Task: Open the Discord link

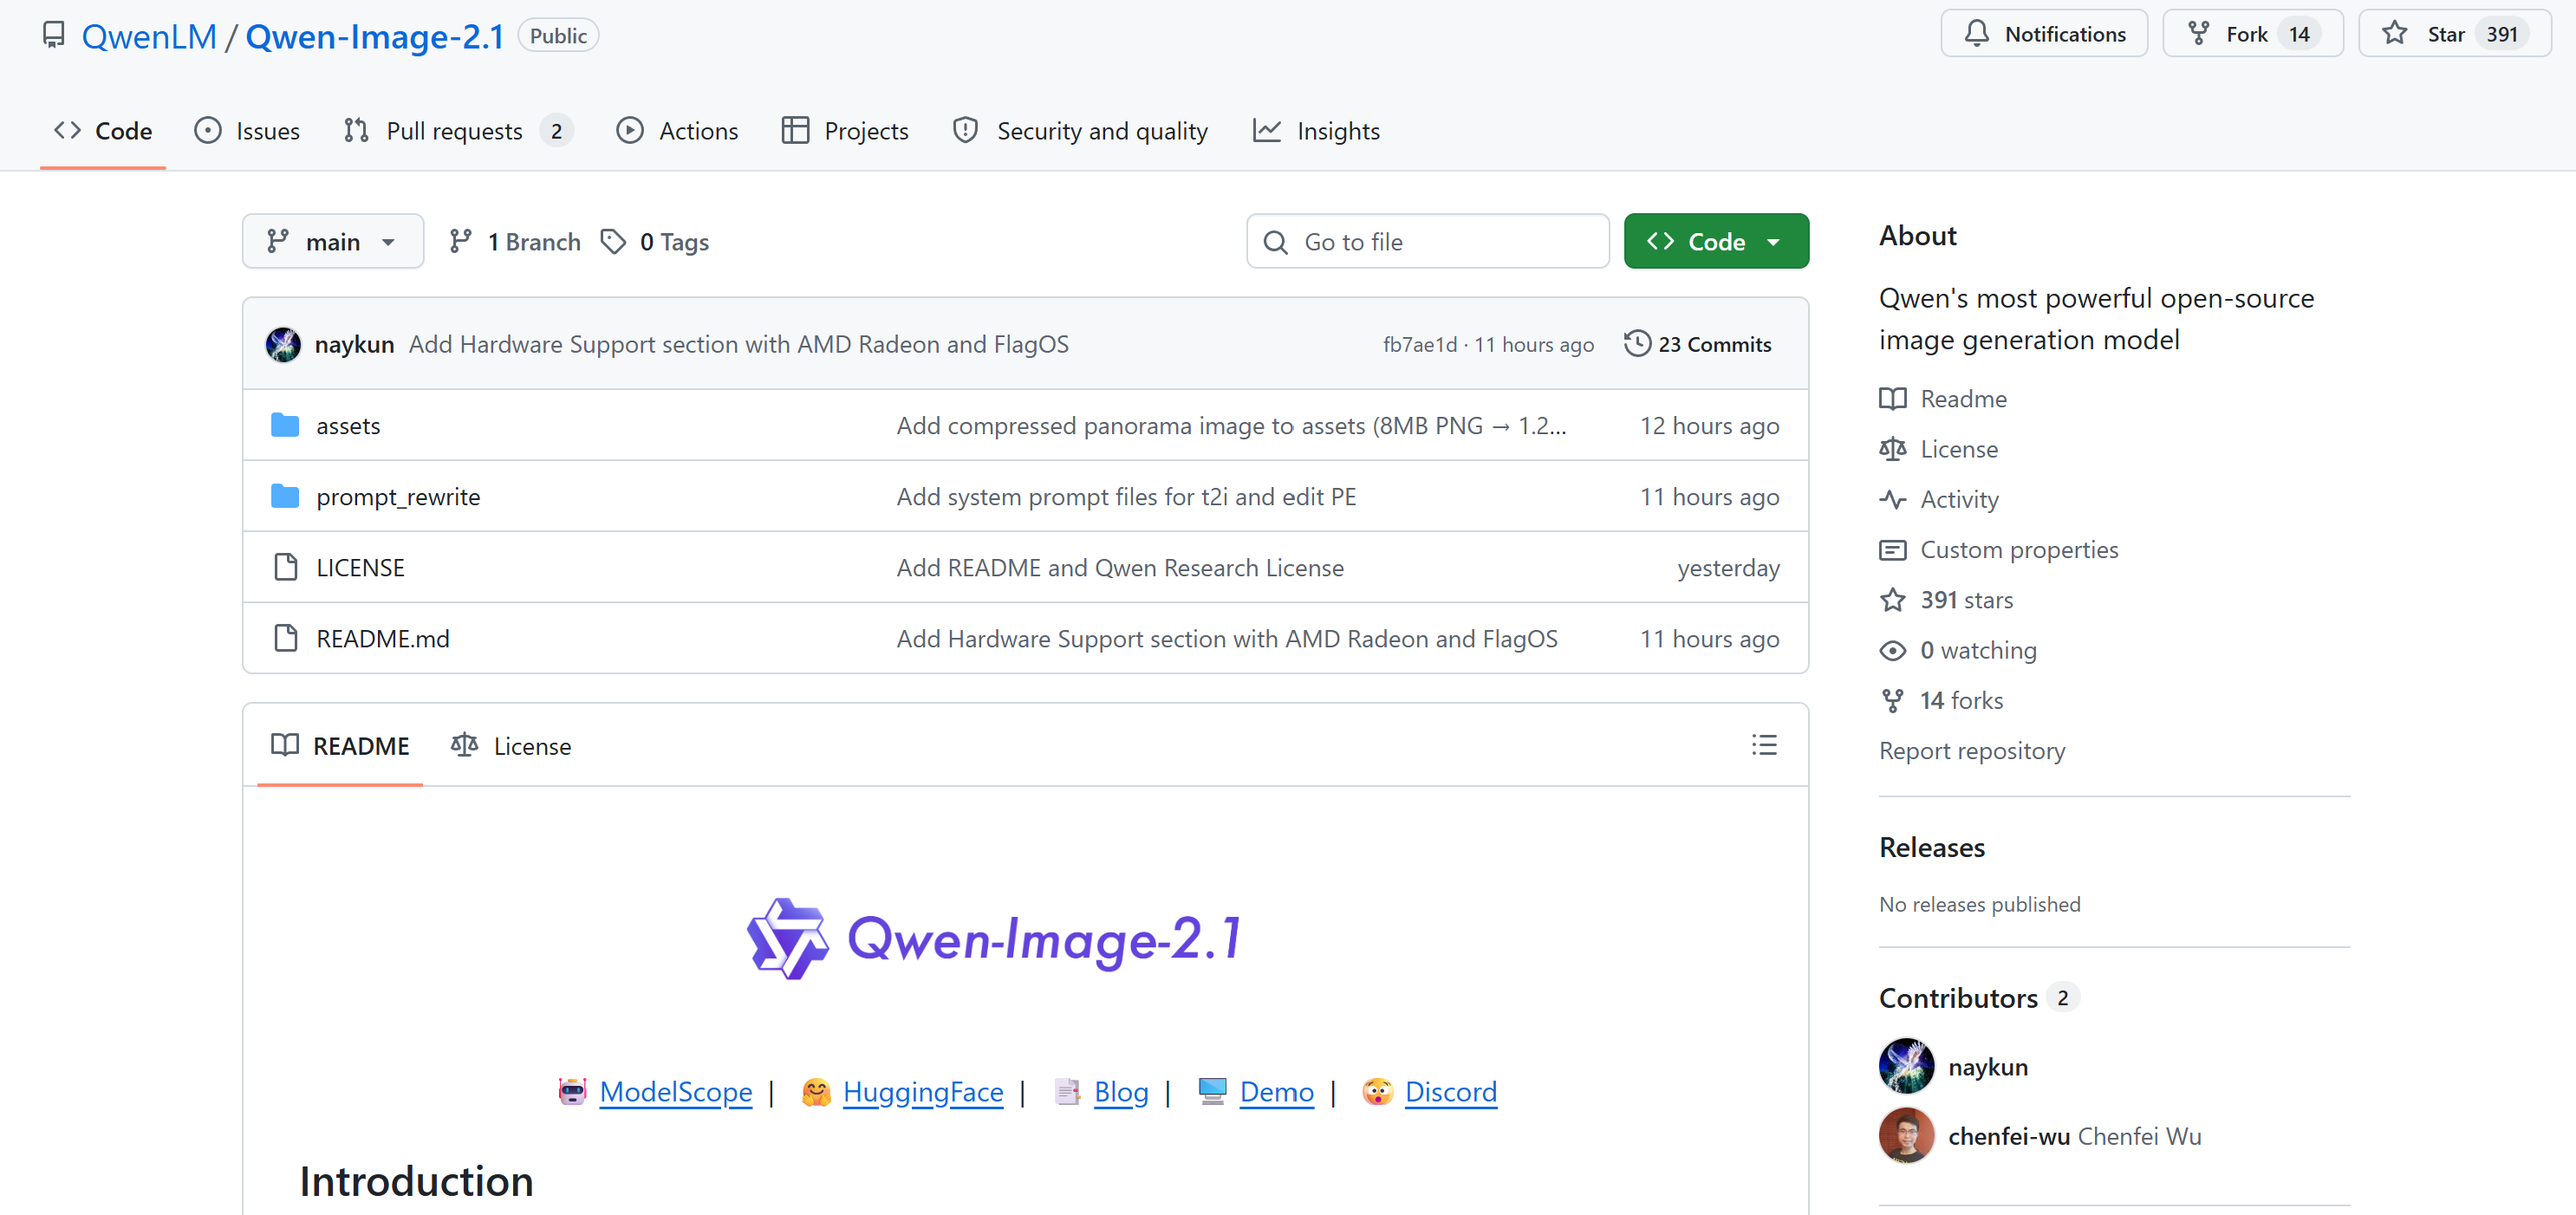Action: [x=1451, y=1092]
